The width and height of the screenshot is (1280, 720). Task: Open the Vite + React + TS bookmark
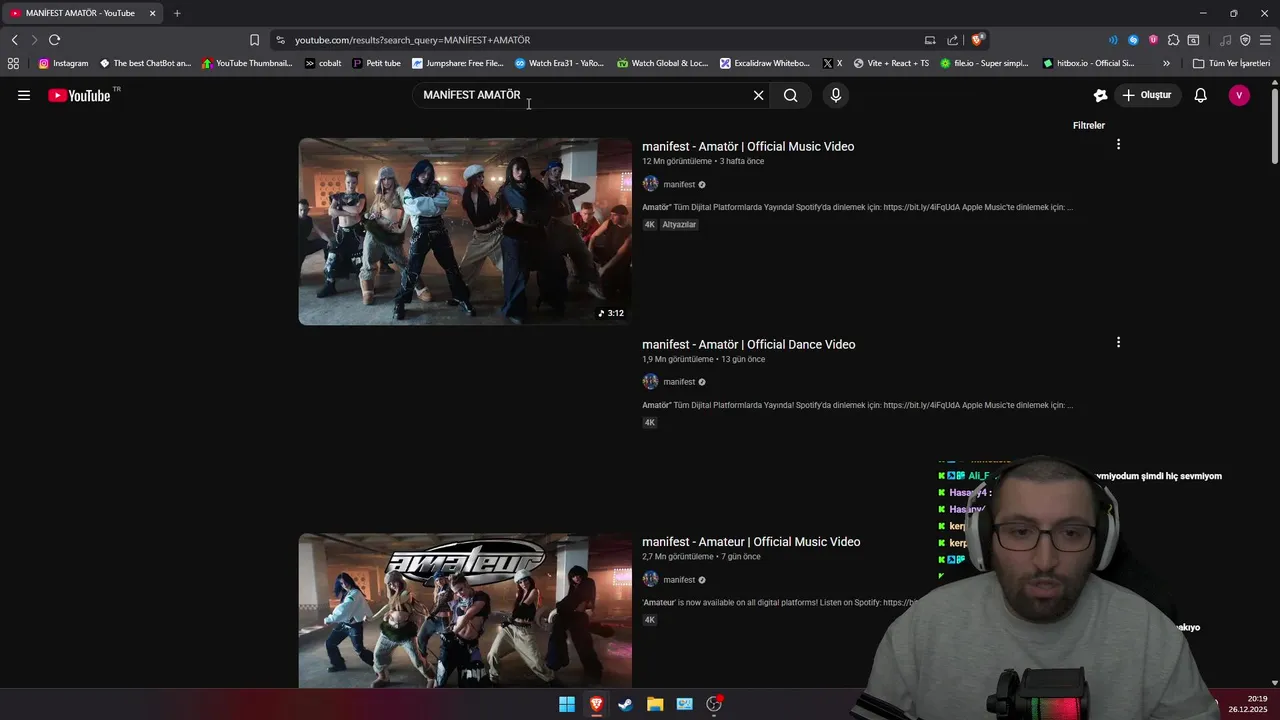click(x=891, y=63)
